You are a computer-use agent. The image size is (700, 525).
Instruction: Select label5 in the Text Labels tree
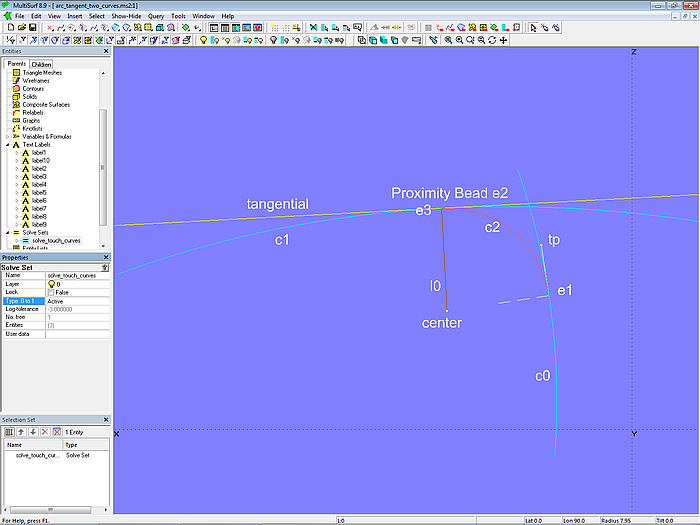[39, 192]
